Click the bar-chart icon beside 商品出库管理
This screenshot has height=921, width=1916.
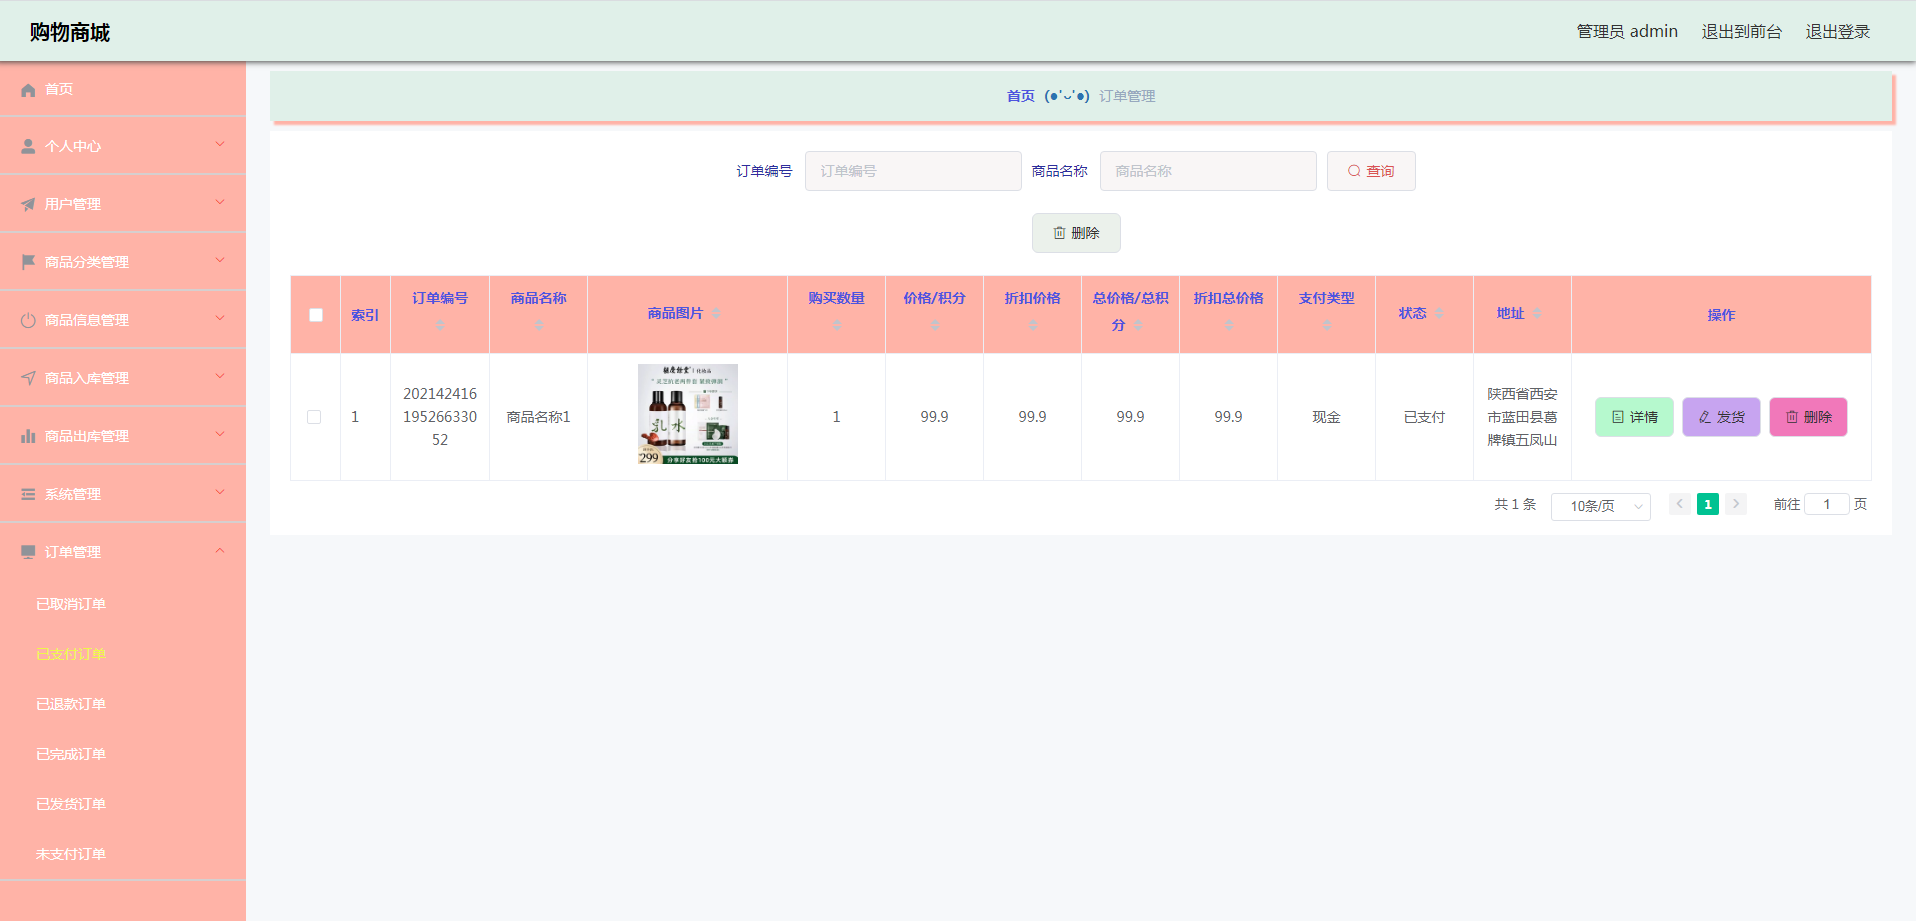coord(28,436)
